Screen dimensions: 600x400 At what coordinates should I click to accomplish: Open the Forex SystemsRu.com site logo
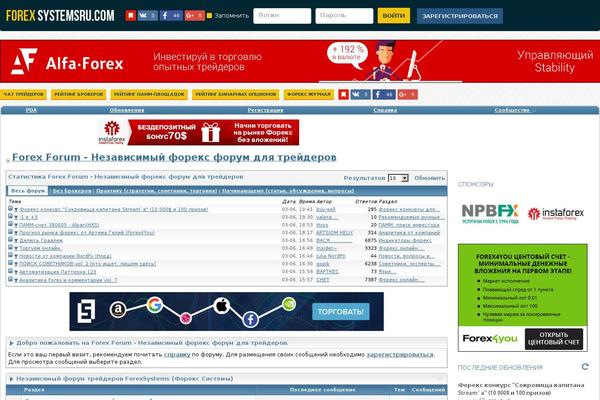coord(60,16)
